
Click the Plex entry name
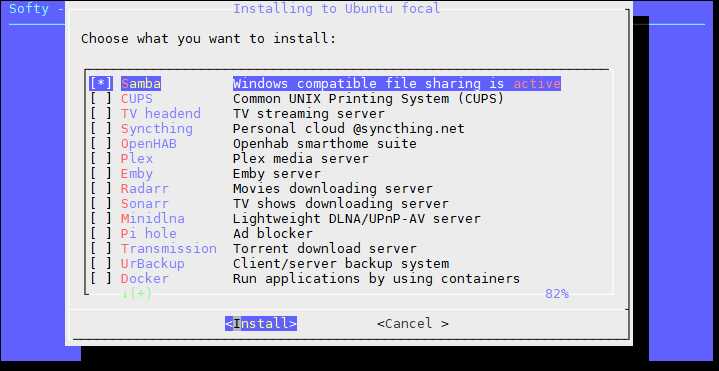coord(137,159)
